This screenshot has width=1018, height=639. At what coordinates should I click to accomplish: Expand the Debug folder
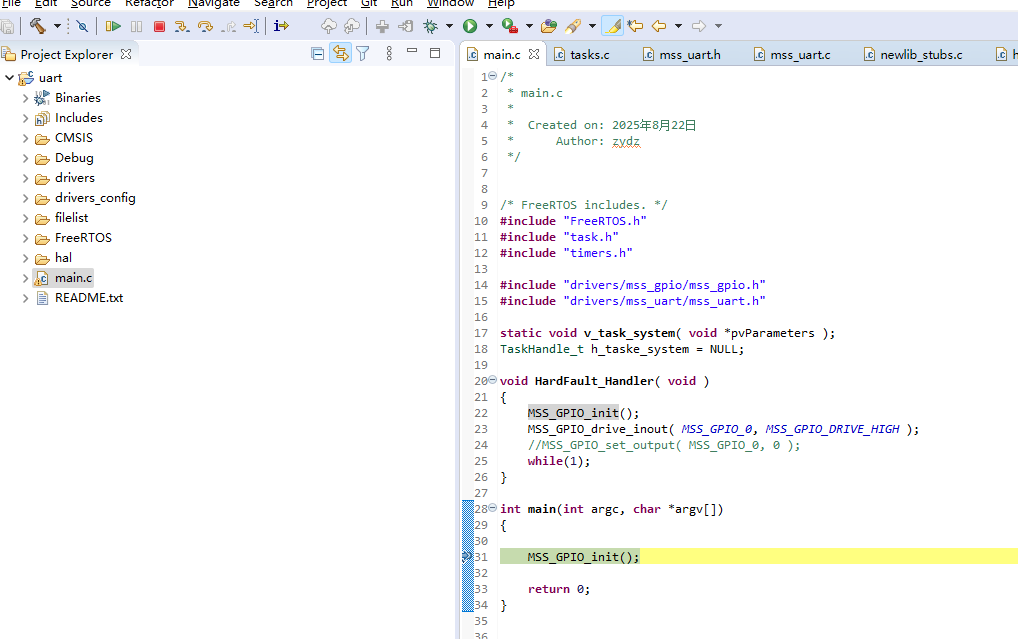[25, 158]
